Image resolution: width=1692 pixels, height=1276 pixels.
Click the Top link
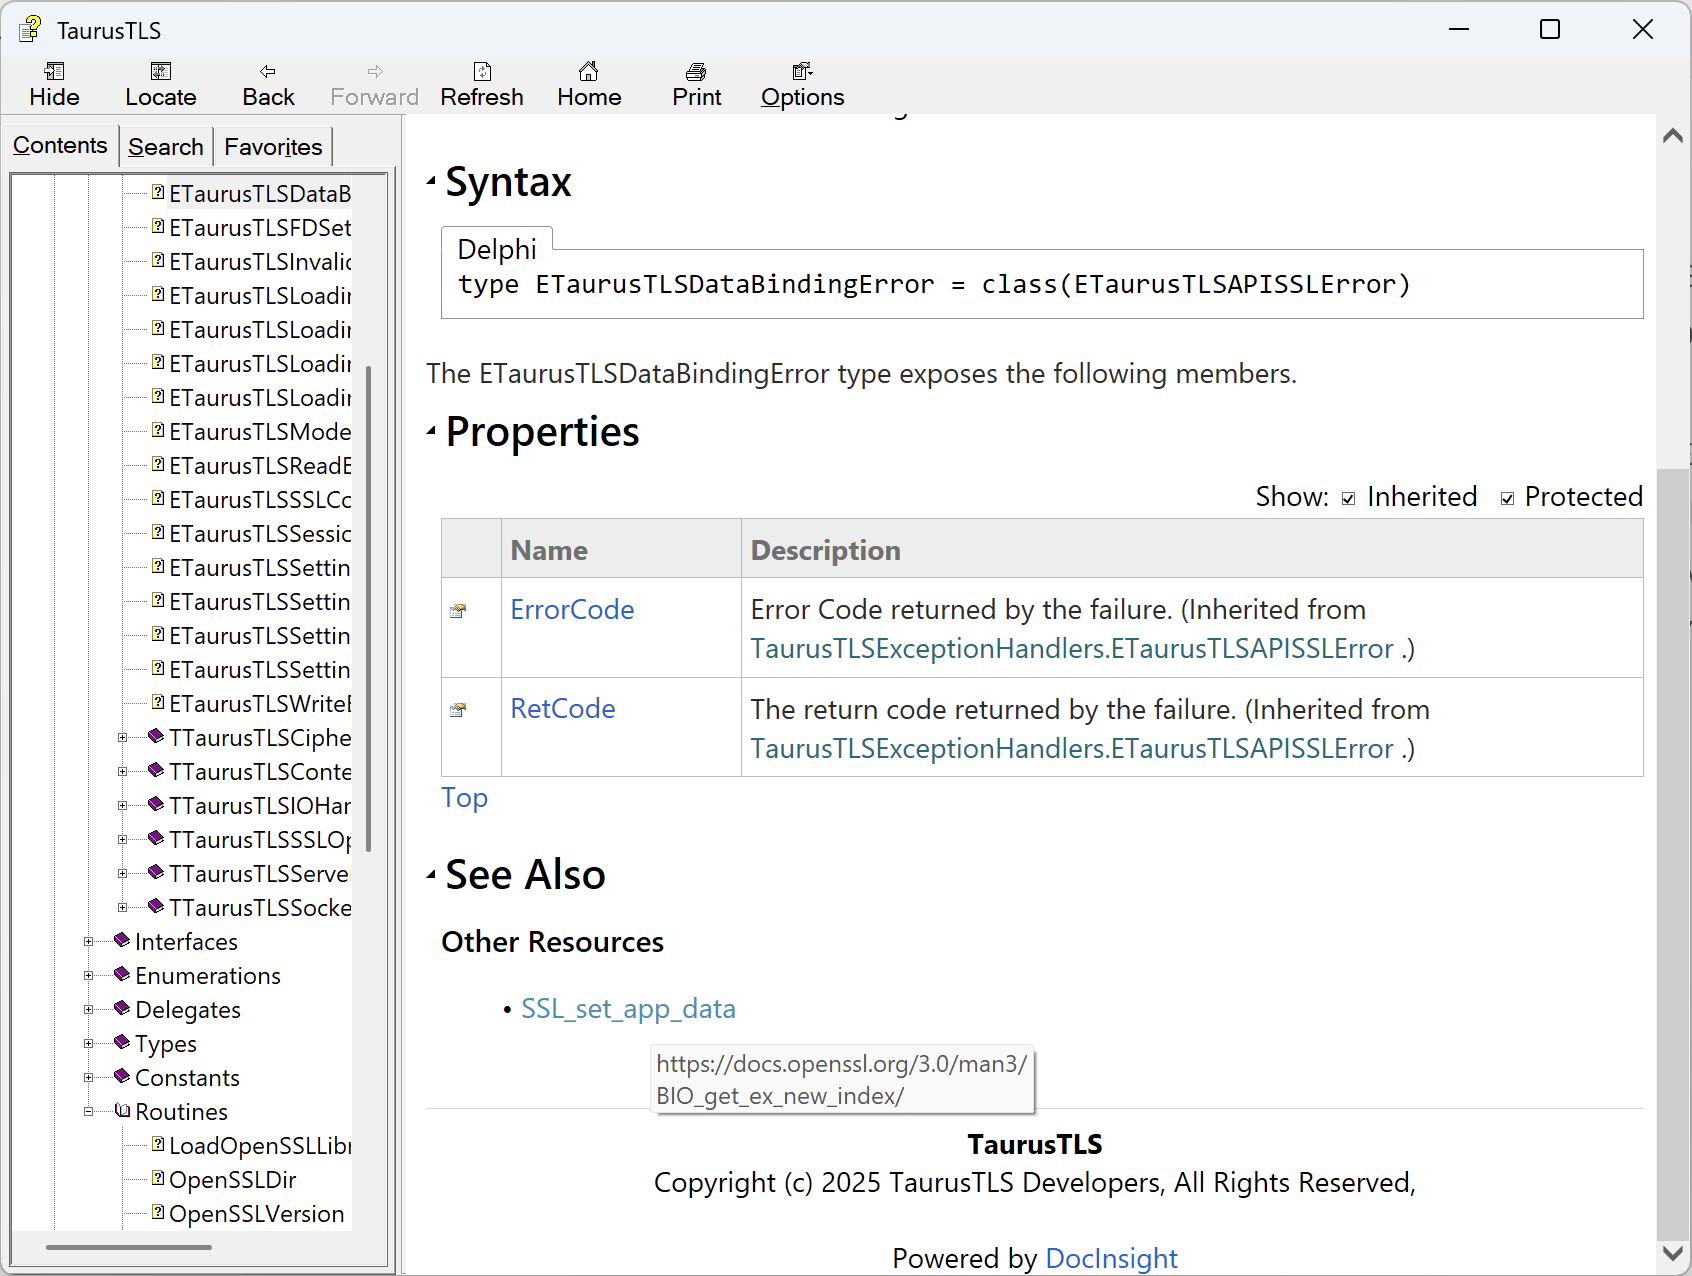point(465,797)
